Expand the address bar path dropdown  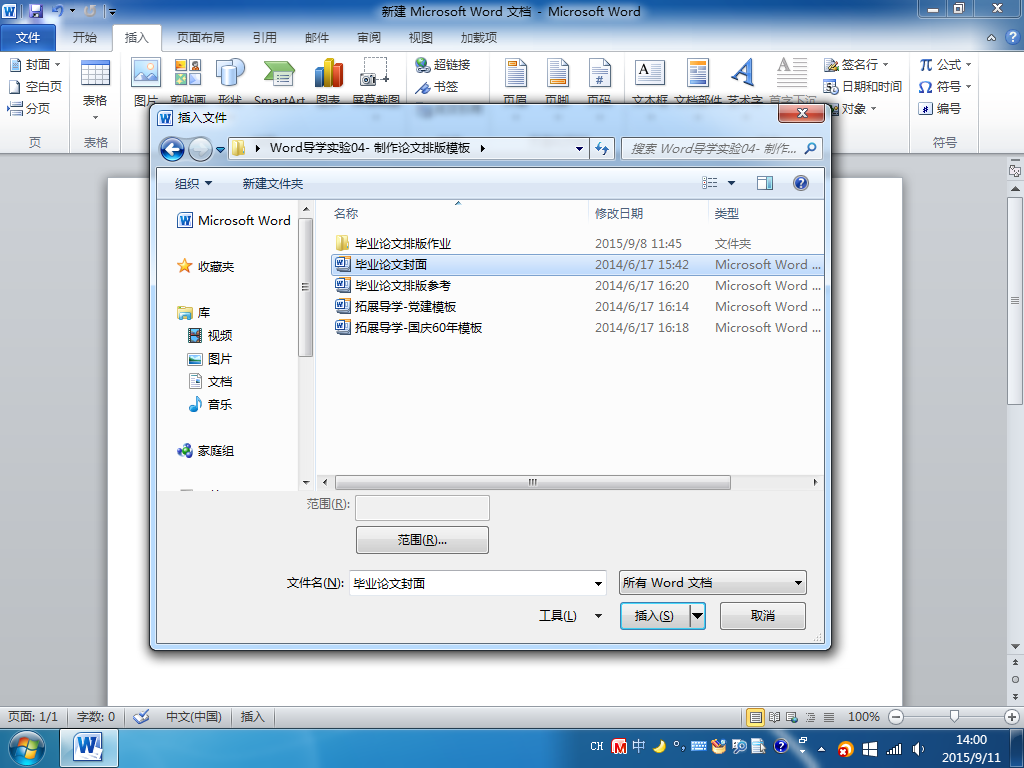coord(579,149)
